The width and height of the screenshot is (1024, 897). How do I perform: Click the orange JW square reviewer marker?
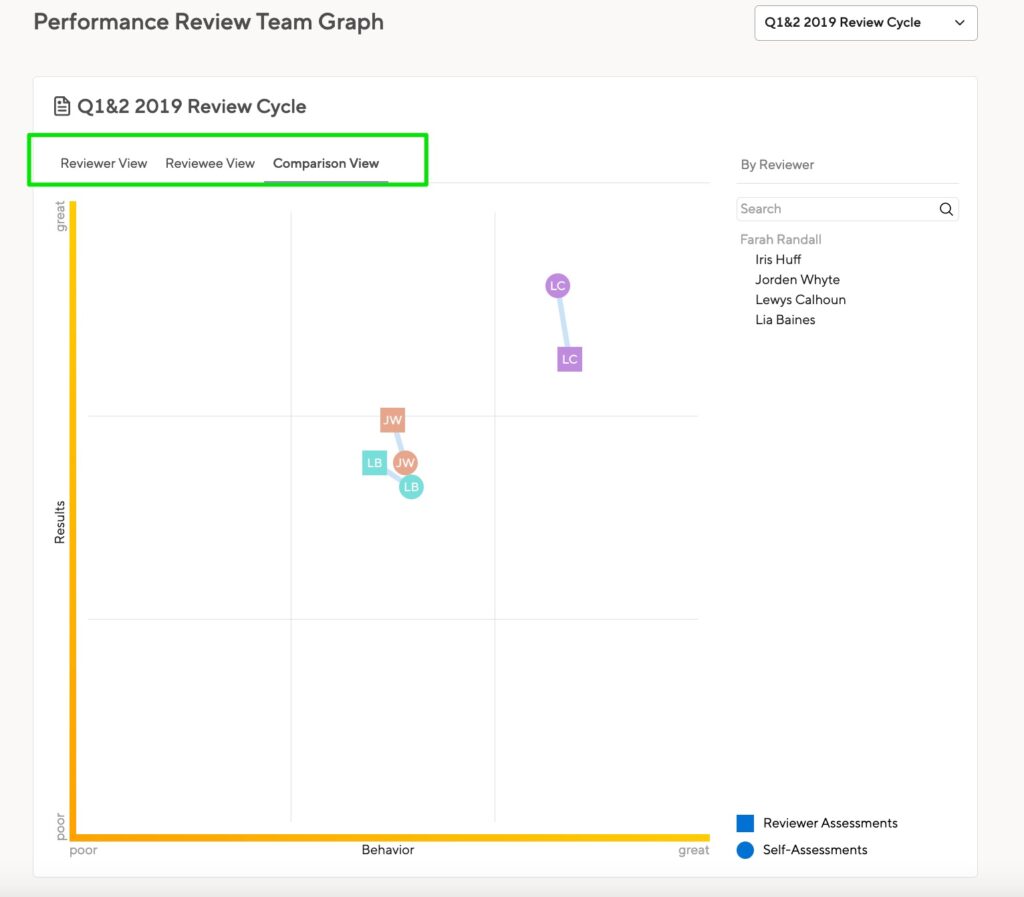pos(392,420)
